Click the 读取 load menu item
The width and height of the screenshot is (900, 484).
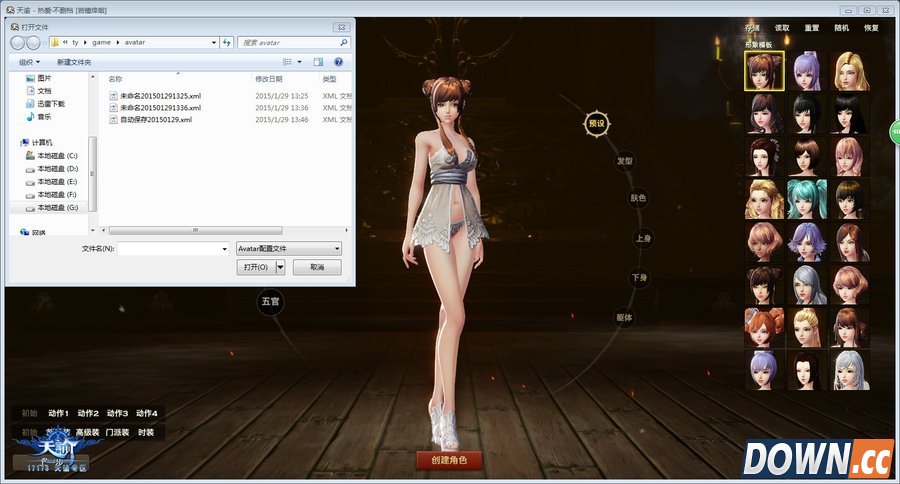click(x=782, y=28)
